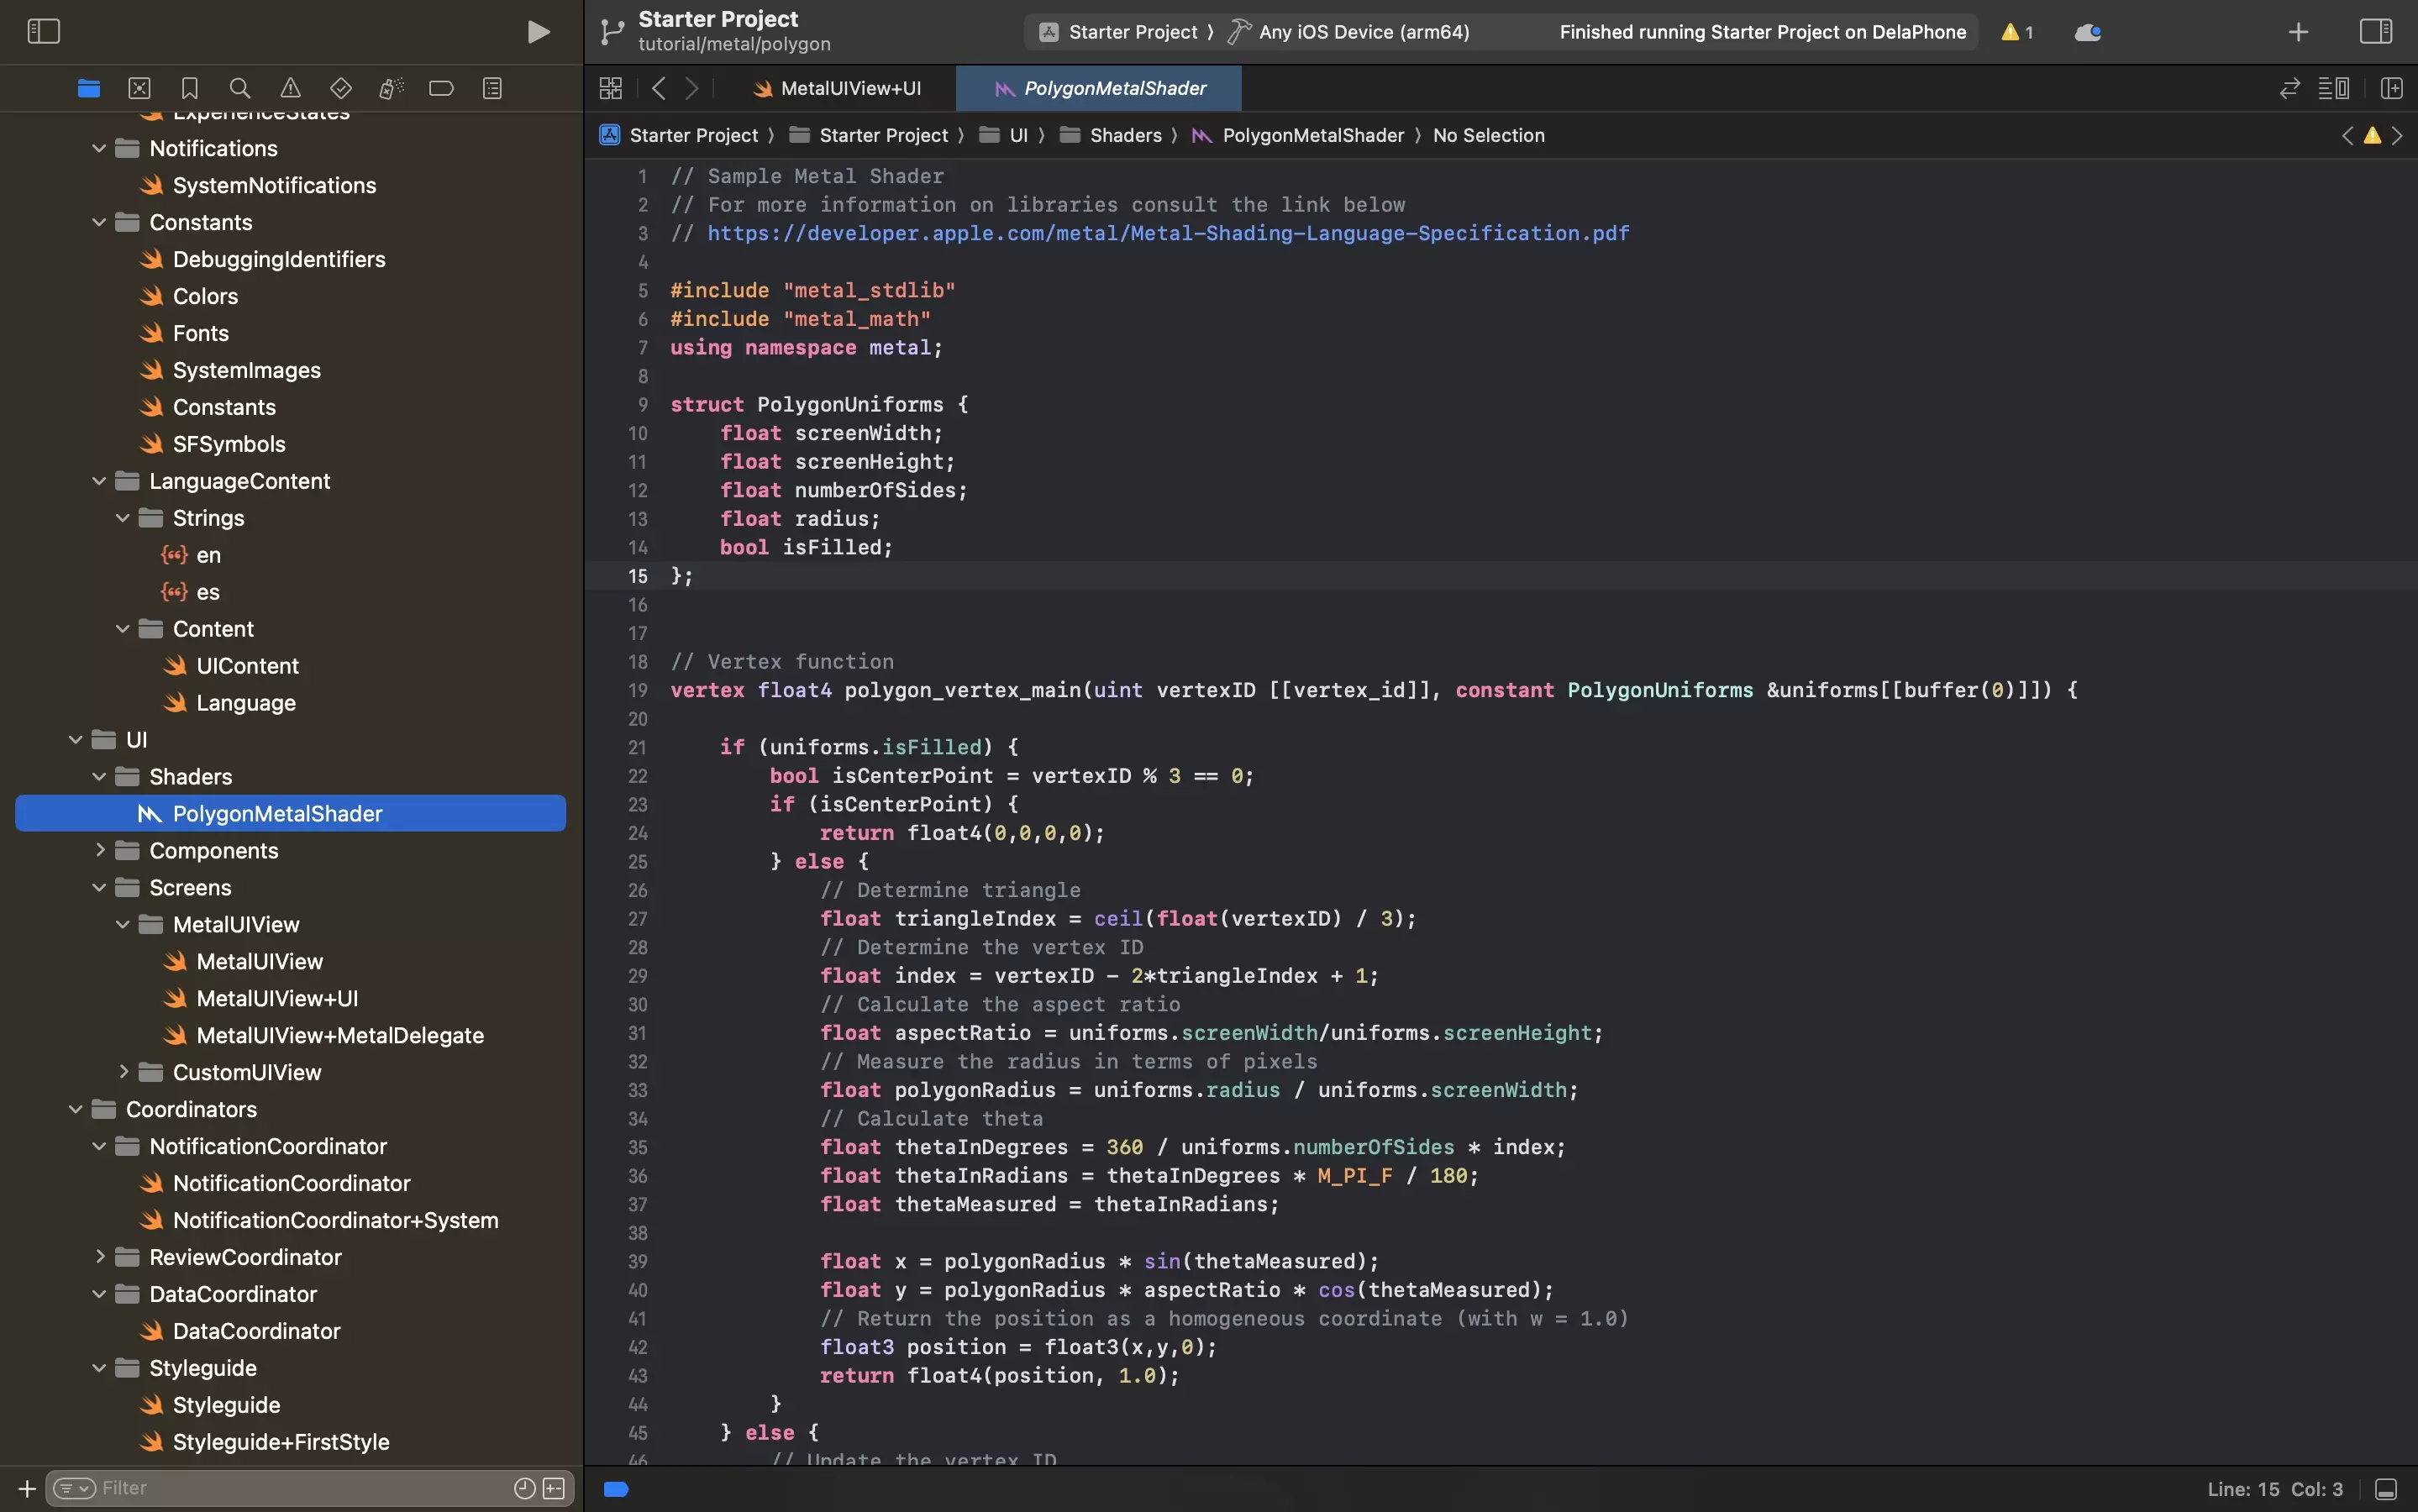
Task: Open the file navigator sidebar icon
Action: coord(89,89)
